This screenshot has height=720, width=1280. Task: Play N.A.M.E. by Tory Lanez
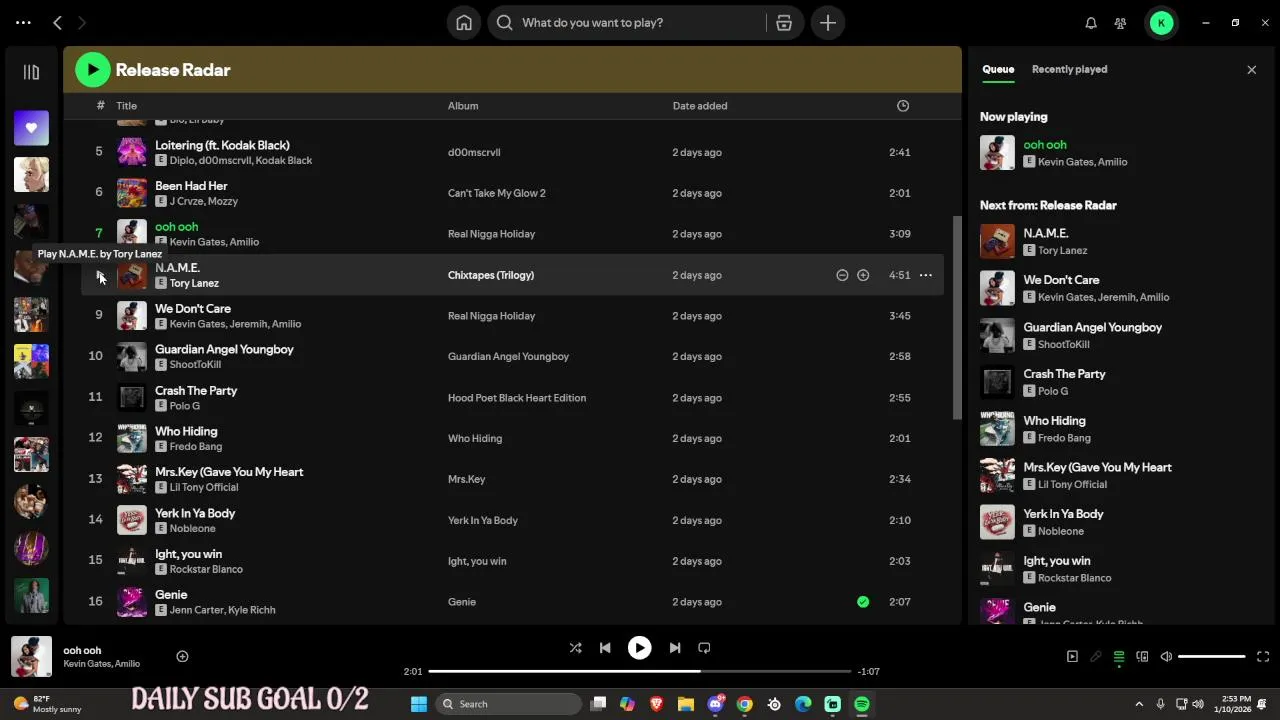coord(99,275)
